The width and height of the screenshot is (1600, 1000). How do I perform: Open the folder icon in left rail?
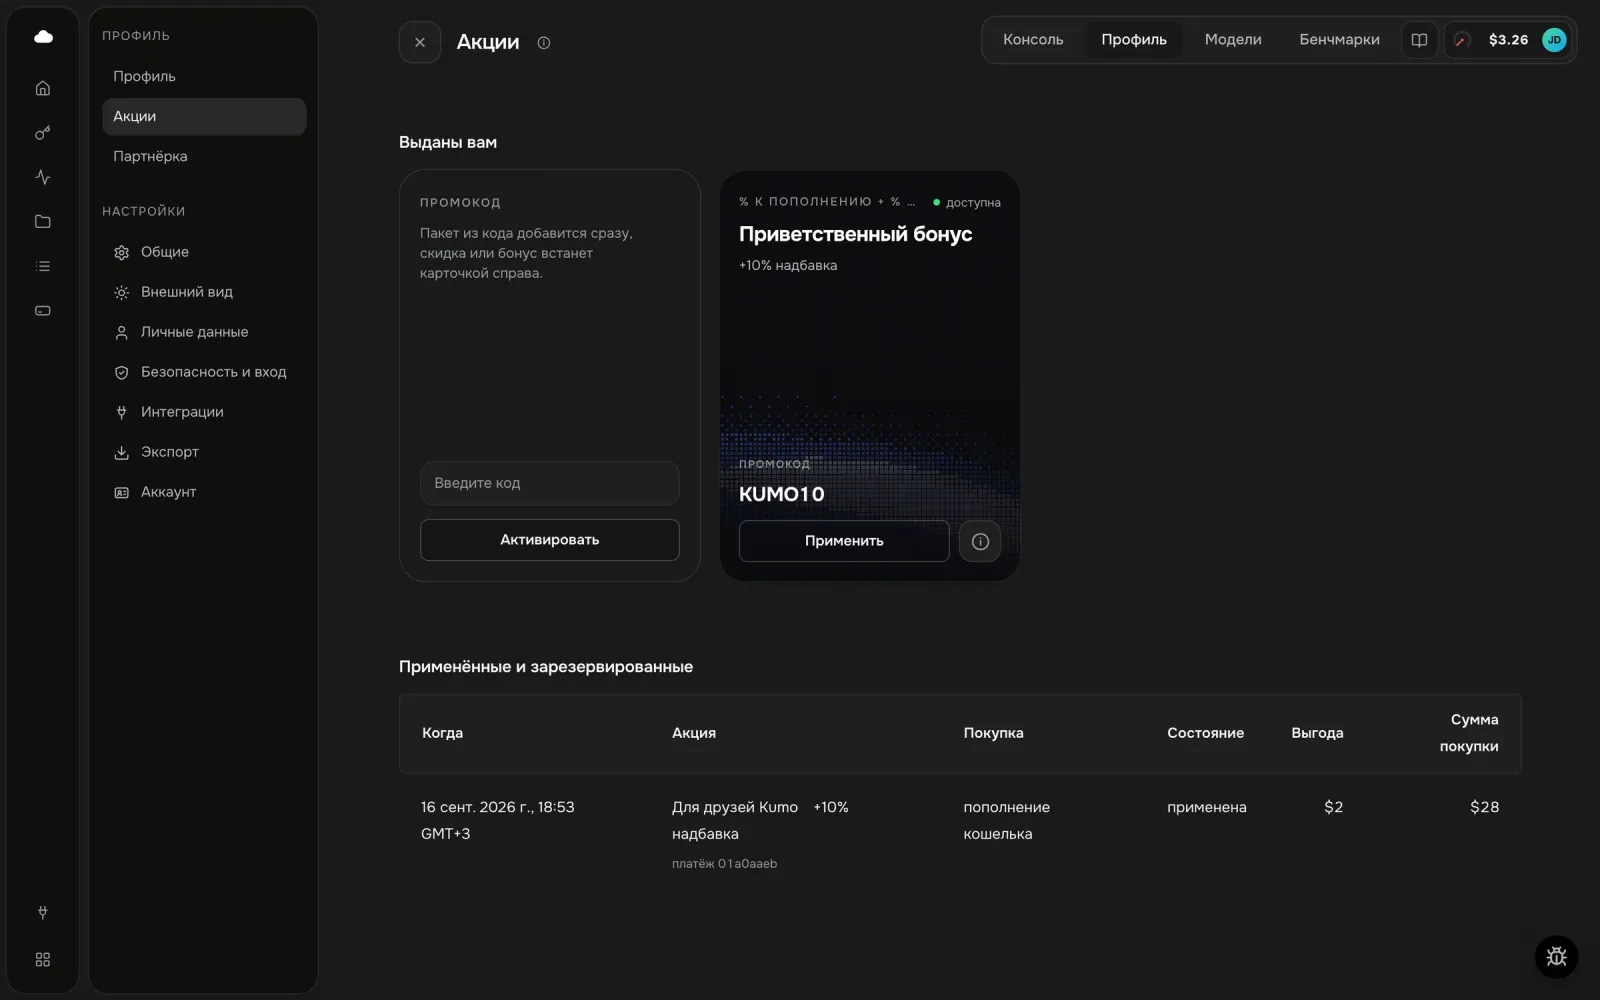click(x=43, y=222)
